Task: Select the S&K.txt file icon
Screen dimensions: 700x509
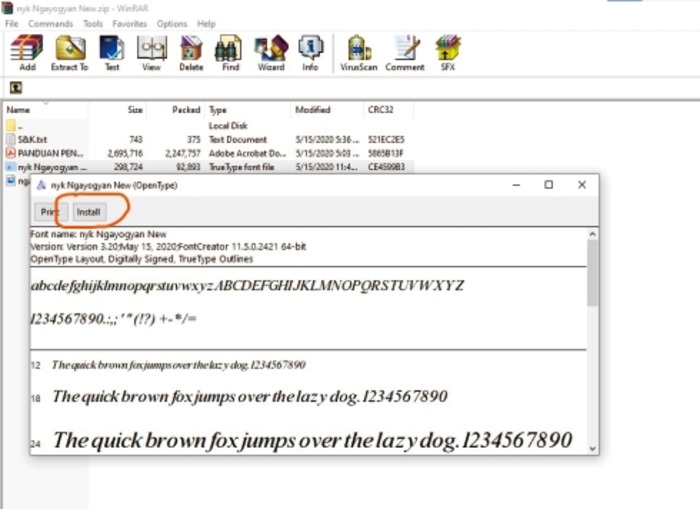Action: tap(11, 139)
